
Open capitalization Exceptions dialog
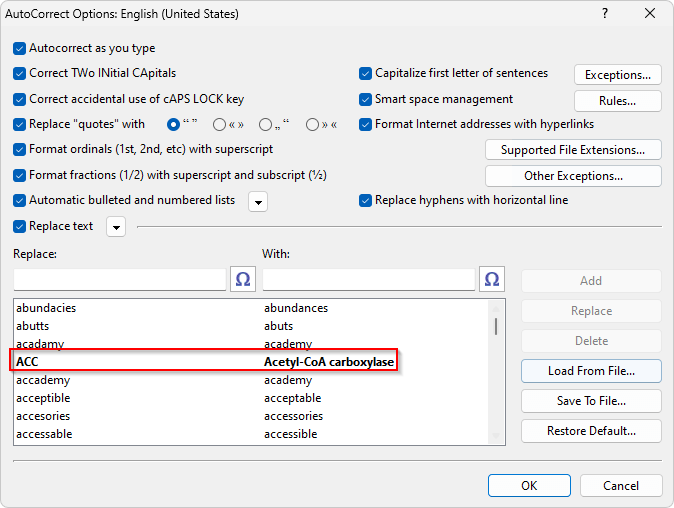pos(618,75)
